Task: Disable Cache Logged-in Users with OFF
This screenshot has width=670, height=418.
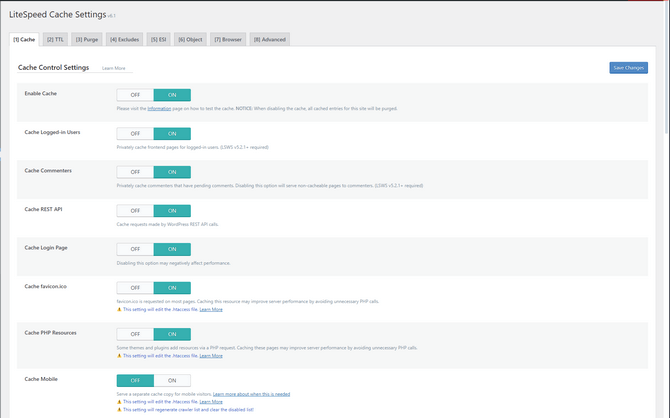Action: [135, 133]
